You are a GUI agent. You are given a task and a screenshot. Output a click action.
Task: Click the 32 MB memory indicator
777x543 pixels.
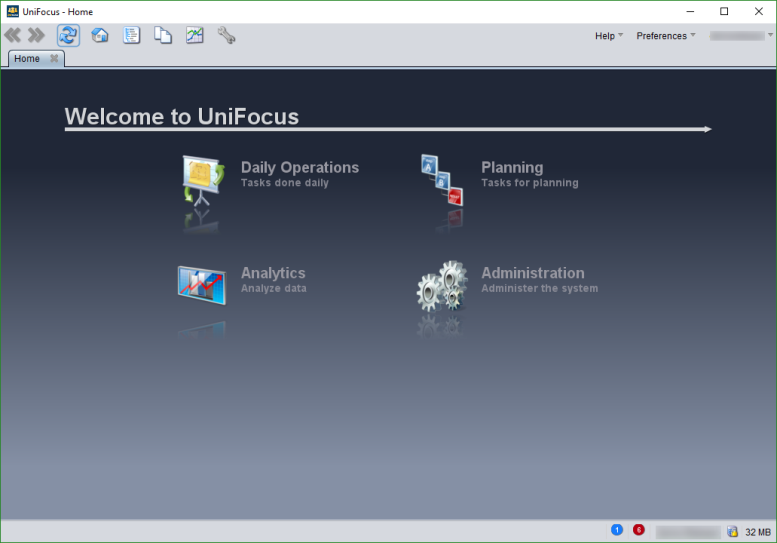(x=758, y=532)
